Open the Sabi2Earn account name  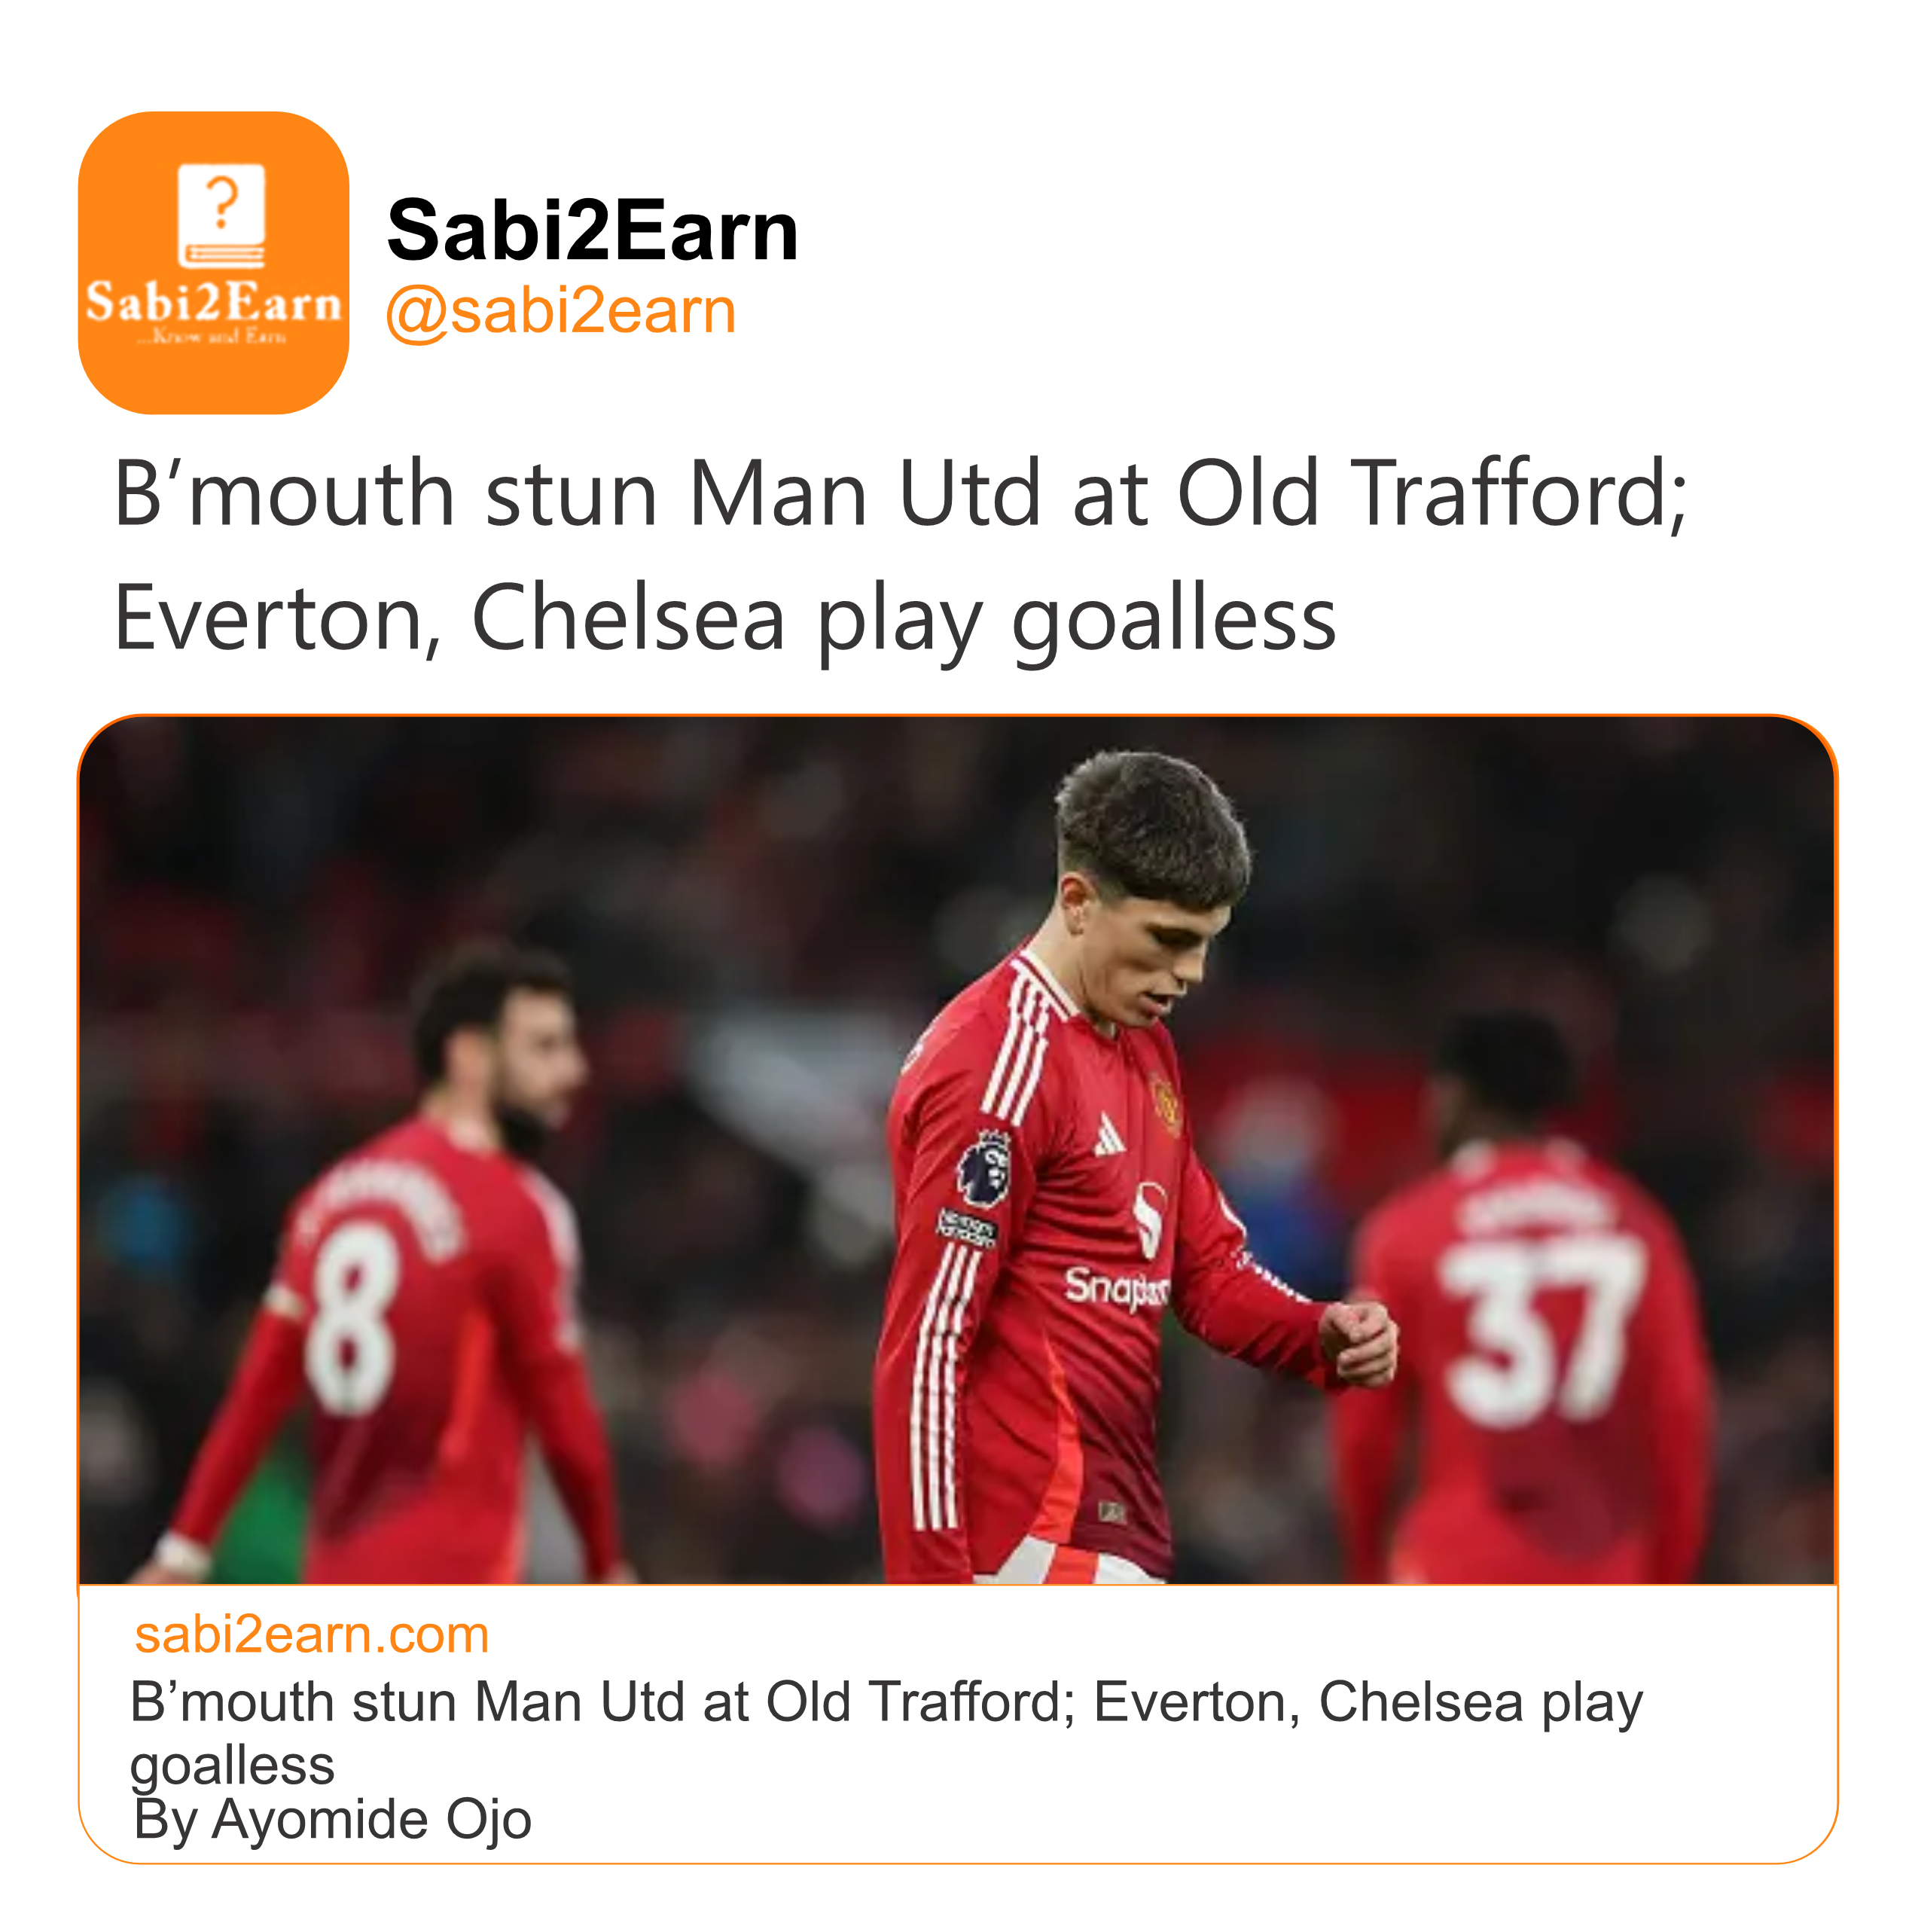(593, 230)
